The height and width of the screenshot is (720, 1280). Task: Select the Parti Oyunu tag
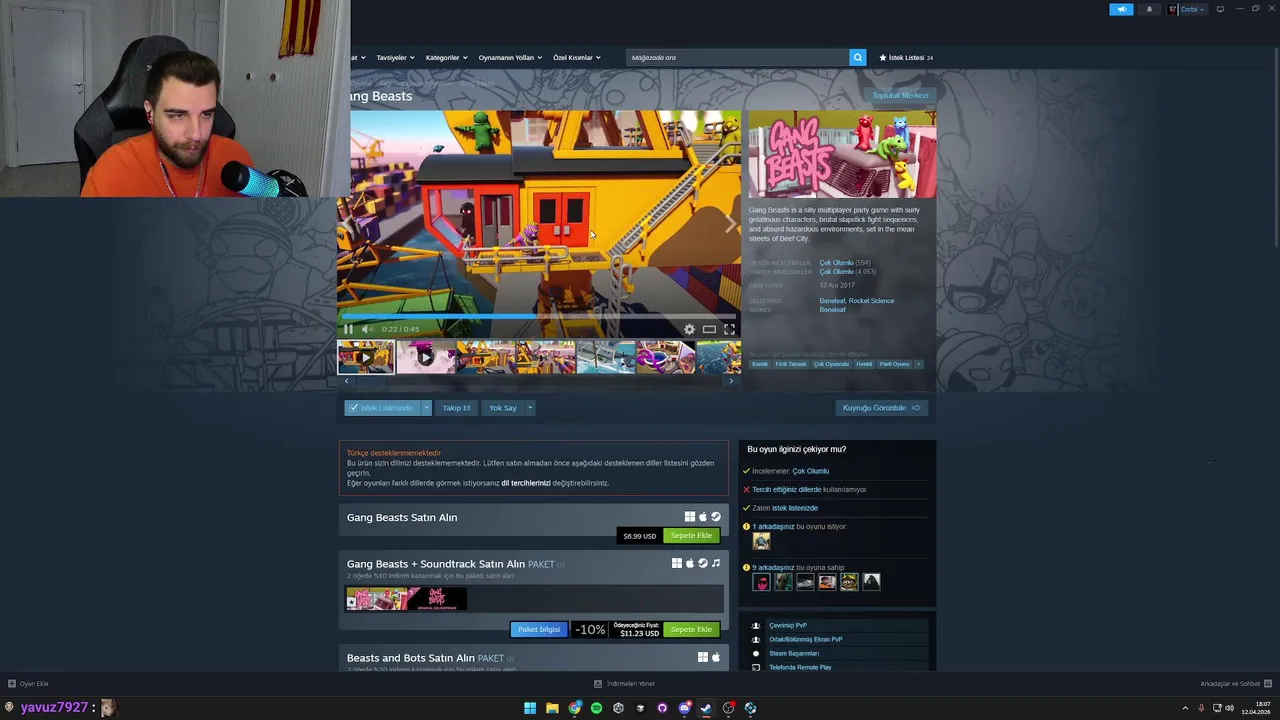[x=894, y=364]
